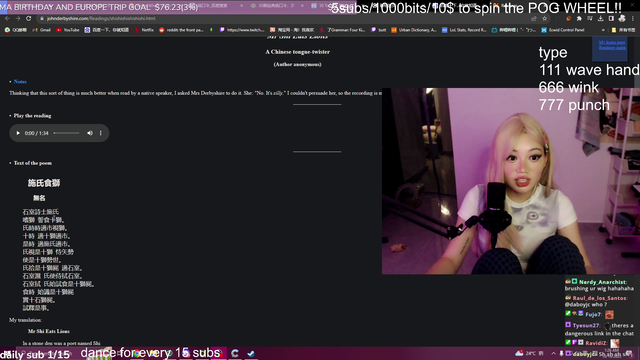Open the Urban Dictionary bookmark
The width and height of the screenshot is (640, 360).
(414, 30)
